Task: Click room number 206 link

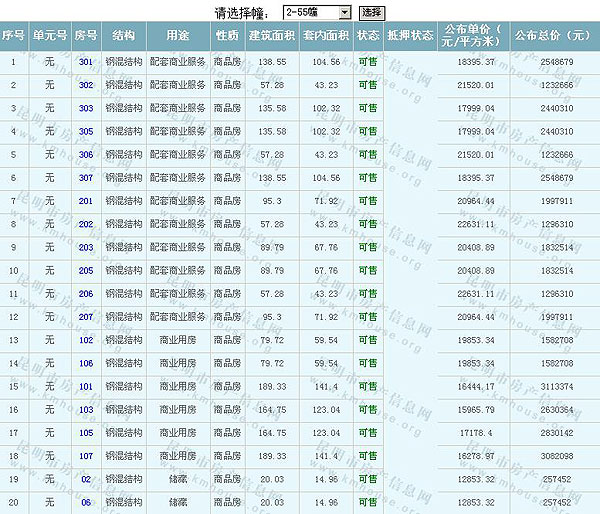Action: click(x=86, y=293)
